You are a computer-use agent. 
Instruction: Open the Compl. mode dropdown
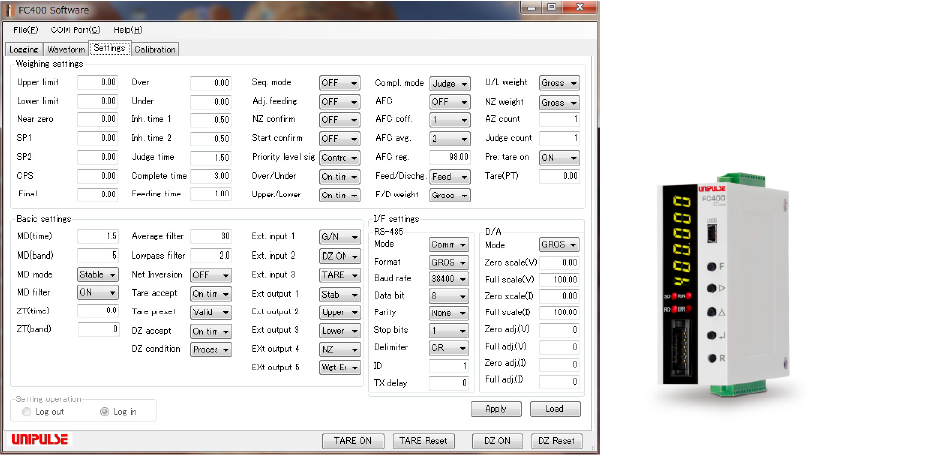click(450, 84)
